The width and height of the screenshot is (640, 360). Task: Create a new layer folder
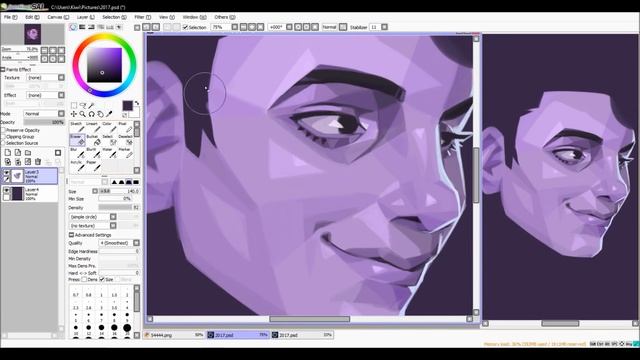pyautogui.click(x=28, y=153)
